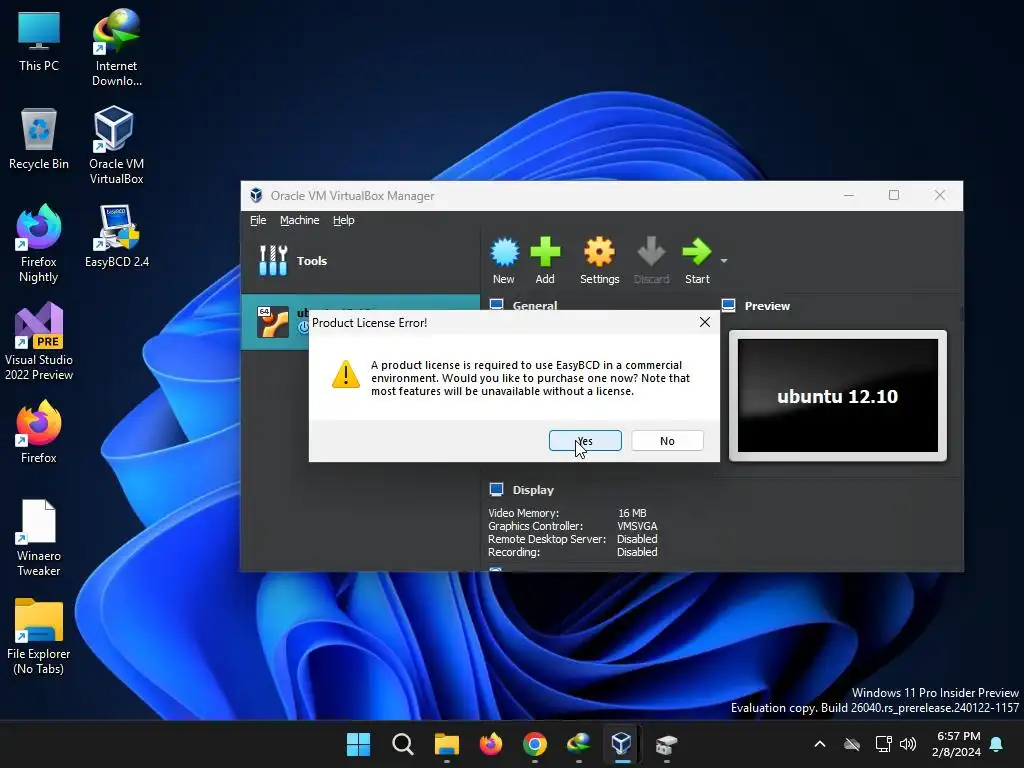1024x768 pixels.
Task: Click the VMSVGA graphics controller value
Action: click(637, 526)
